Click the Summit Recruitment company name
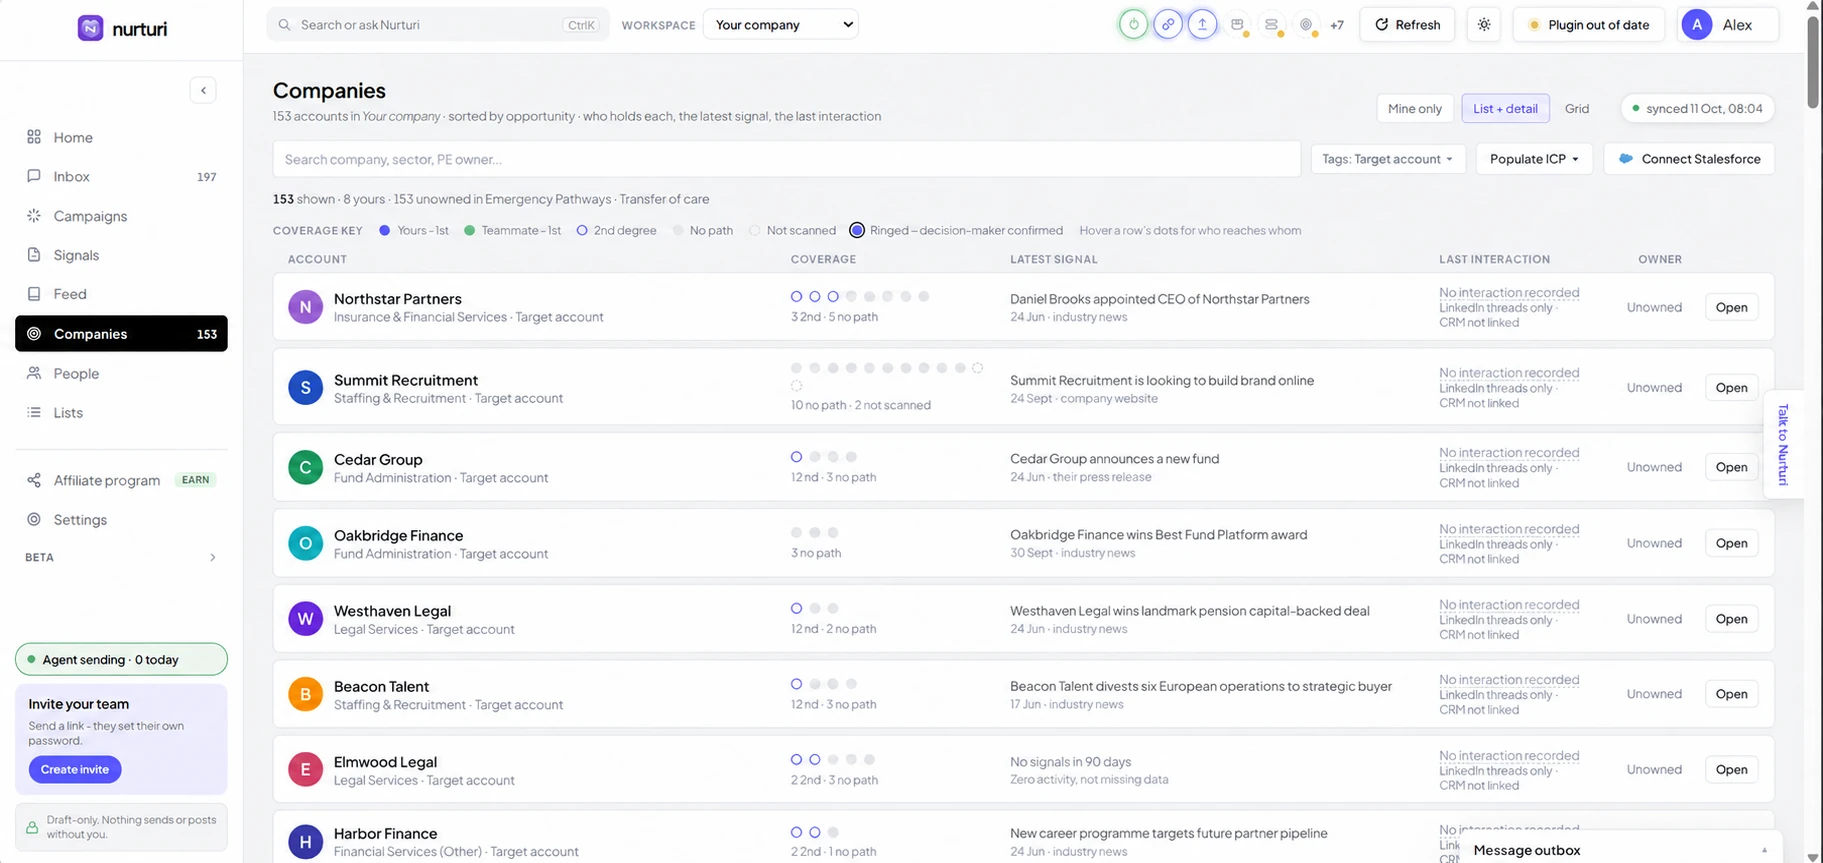The image size is (1823, 863). (406, 380)
